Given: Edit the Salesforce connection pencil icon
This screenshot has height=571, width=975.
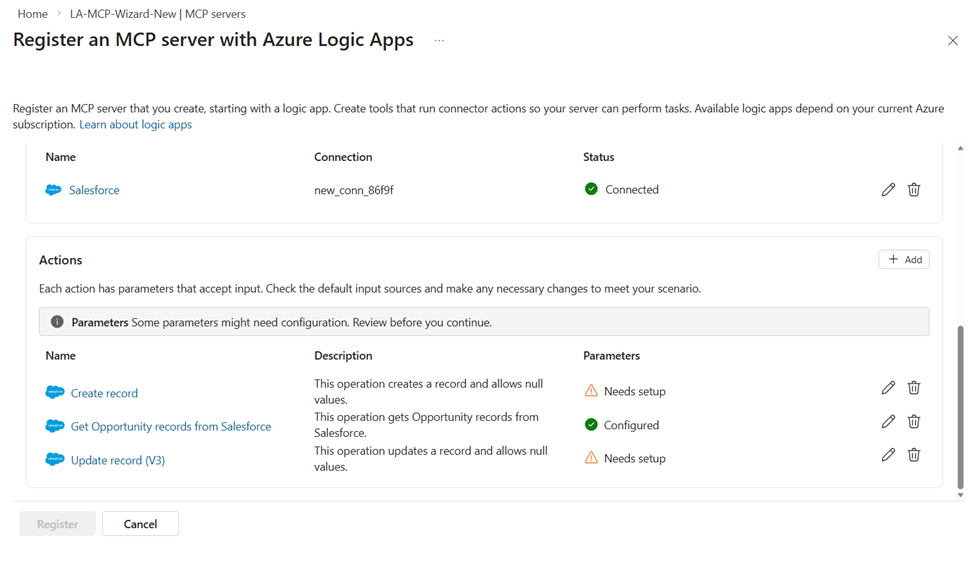Looking at the screenshot, I should (888, 190).
